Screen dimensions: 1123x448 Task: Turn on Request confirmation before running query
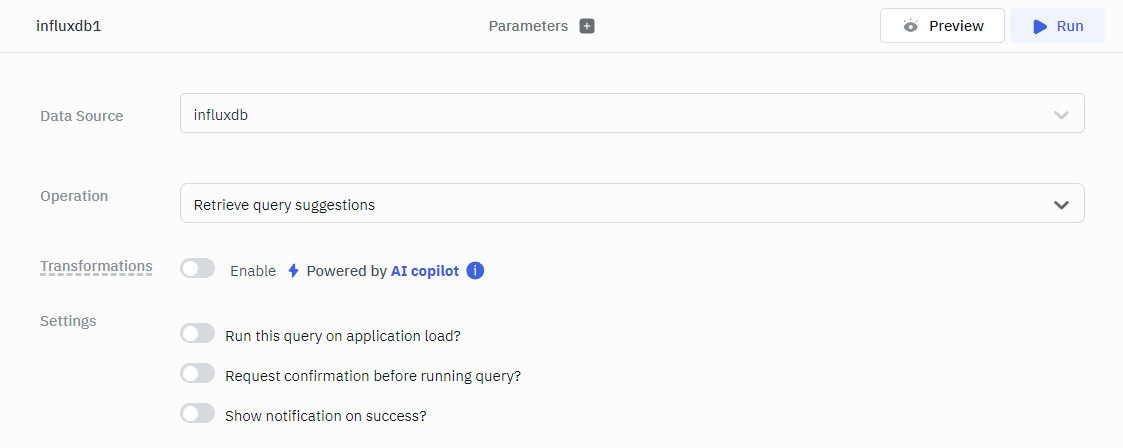click(198, 374)
